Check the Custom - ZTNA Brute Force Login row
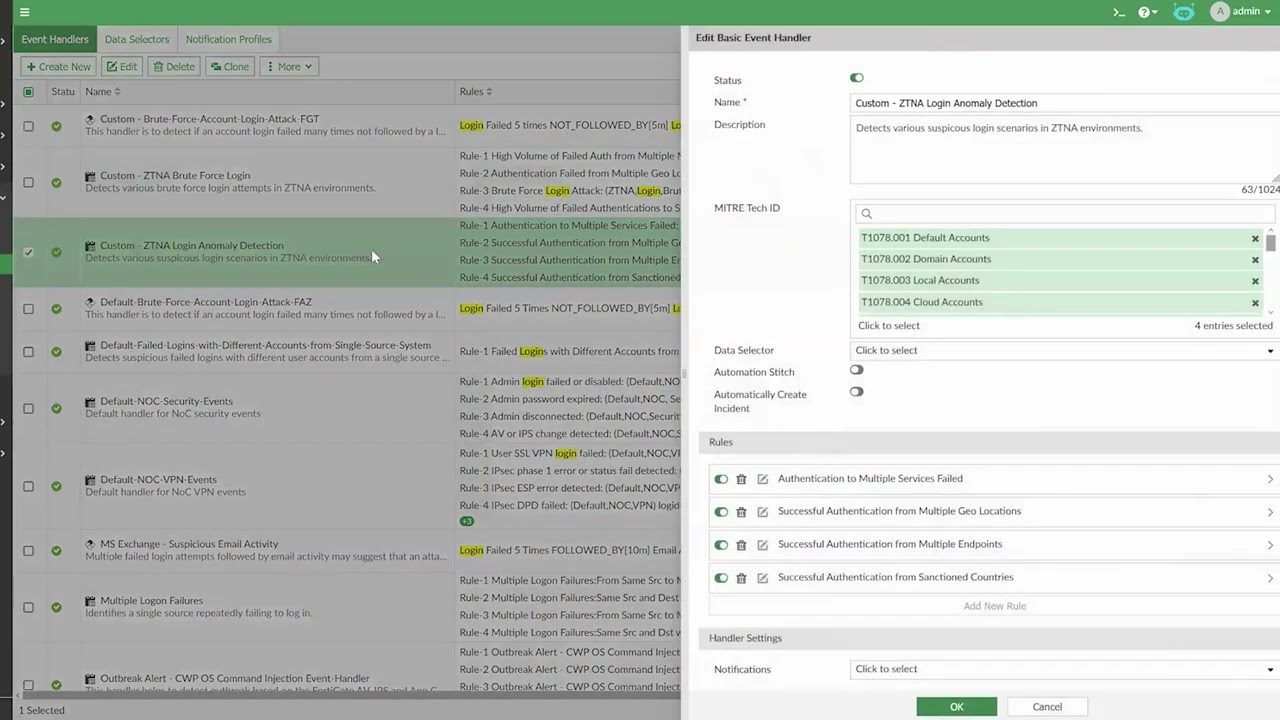The image size is (1280, 720). point(28,182)
